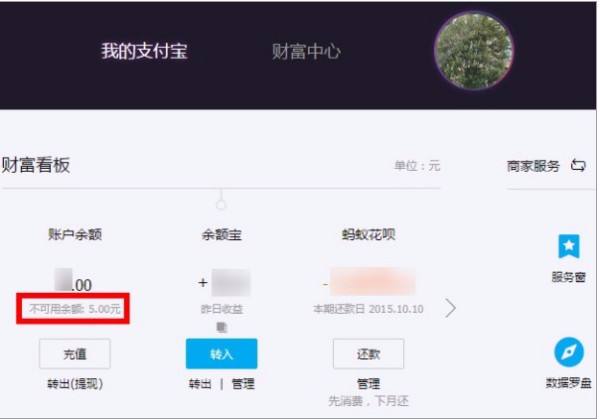
Task: Click the 账户余额 heading
Action: click(75, 234)
